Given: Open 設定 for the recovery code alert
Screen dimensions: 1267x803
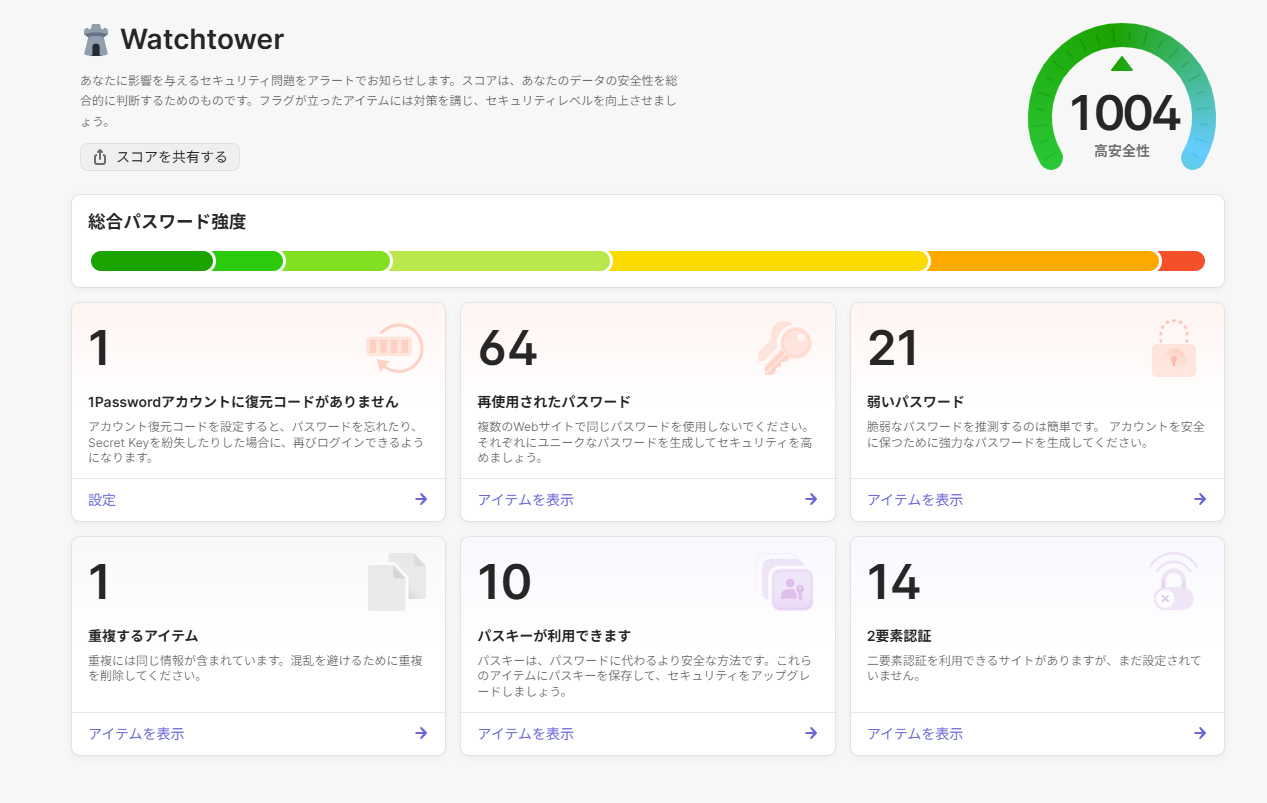Looking at the screenshot, I should tap(101, 499).
